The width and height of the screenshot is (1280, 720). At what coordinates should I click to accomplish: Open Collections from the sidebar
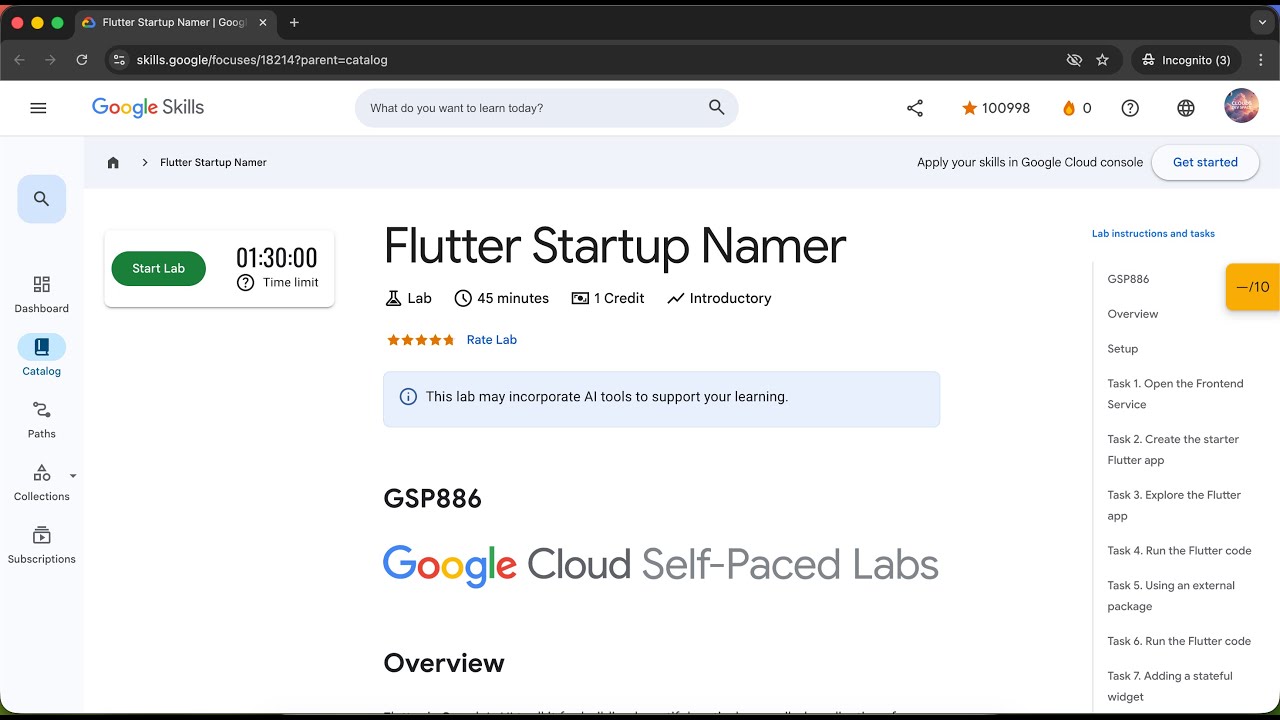pos(42,483)
